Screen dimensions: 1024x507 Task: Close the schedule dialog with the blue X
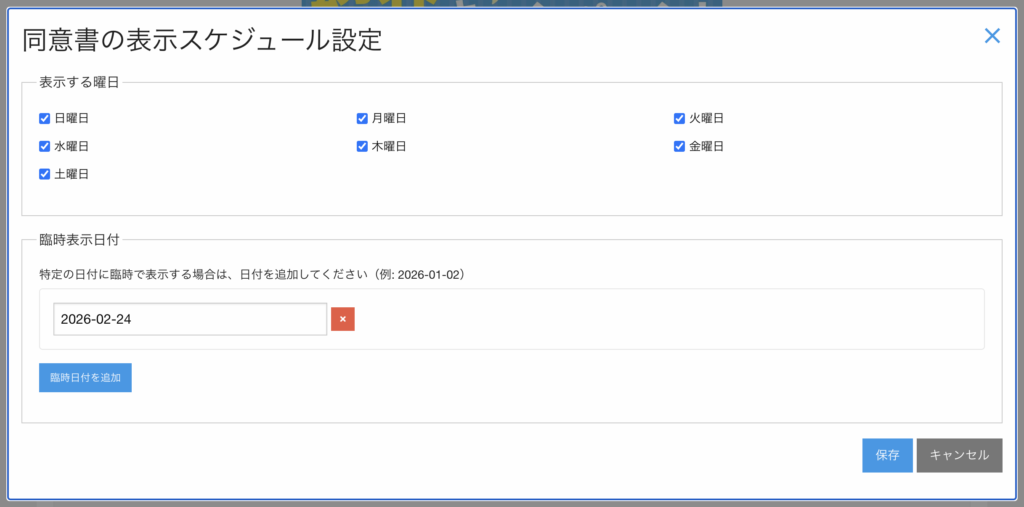click(x=992, y=36)
